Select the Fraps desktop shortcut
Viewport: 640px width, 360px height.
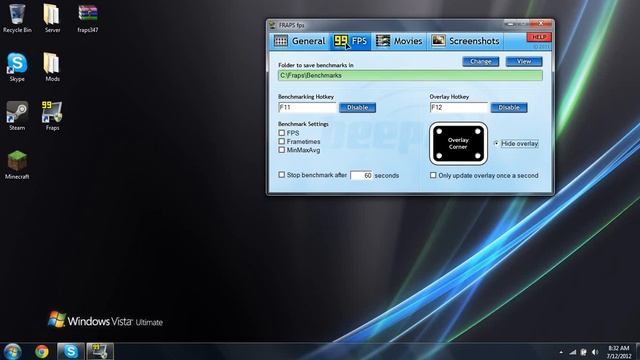click(x=52, y=116)
